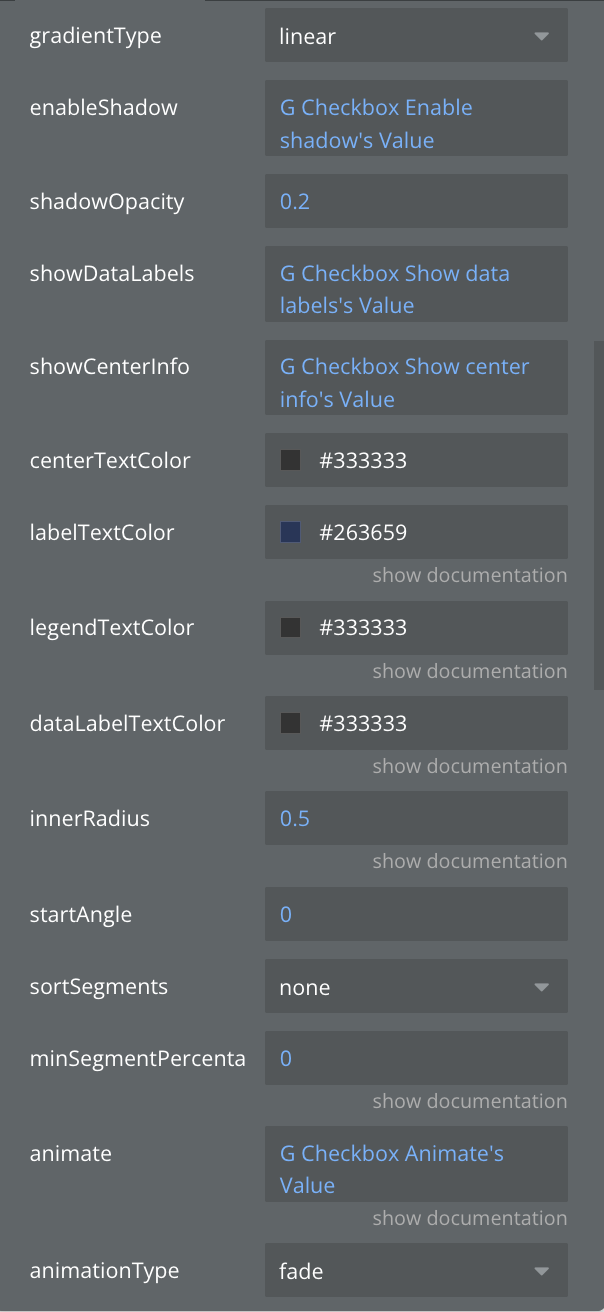The image size is (604, 1312).
Task: Show documentation for labelTextColor
Action: (x=469, y=575)
